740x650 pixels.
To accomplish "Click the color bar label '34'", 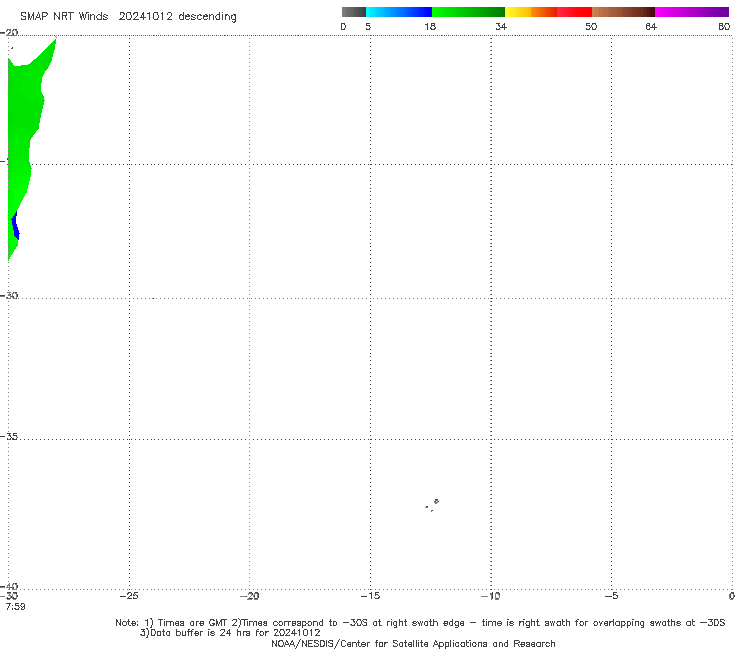I will 501,26.
